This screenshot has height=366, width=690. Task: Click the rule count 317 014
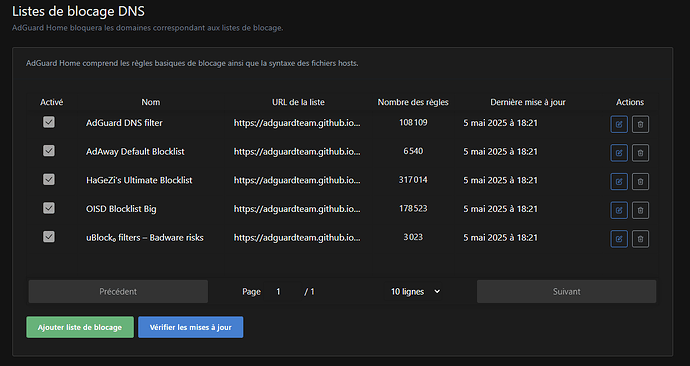[x=413, y=179]
